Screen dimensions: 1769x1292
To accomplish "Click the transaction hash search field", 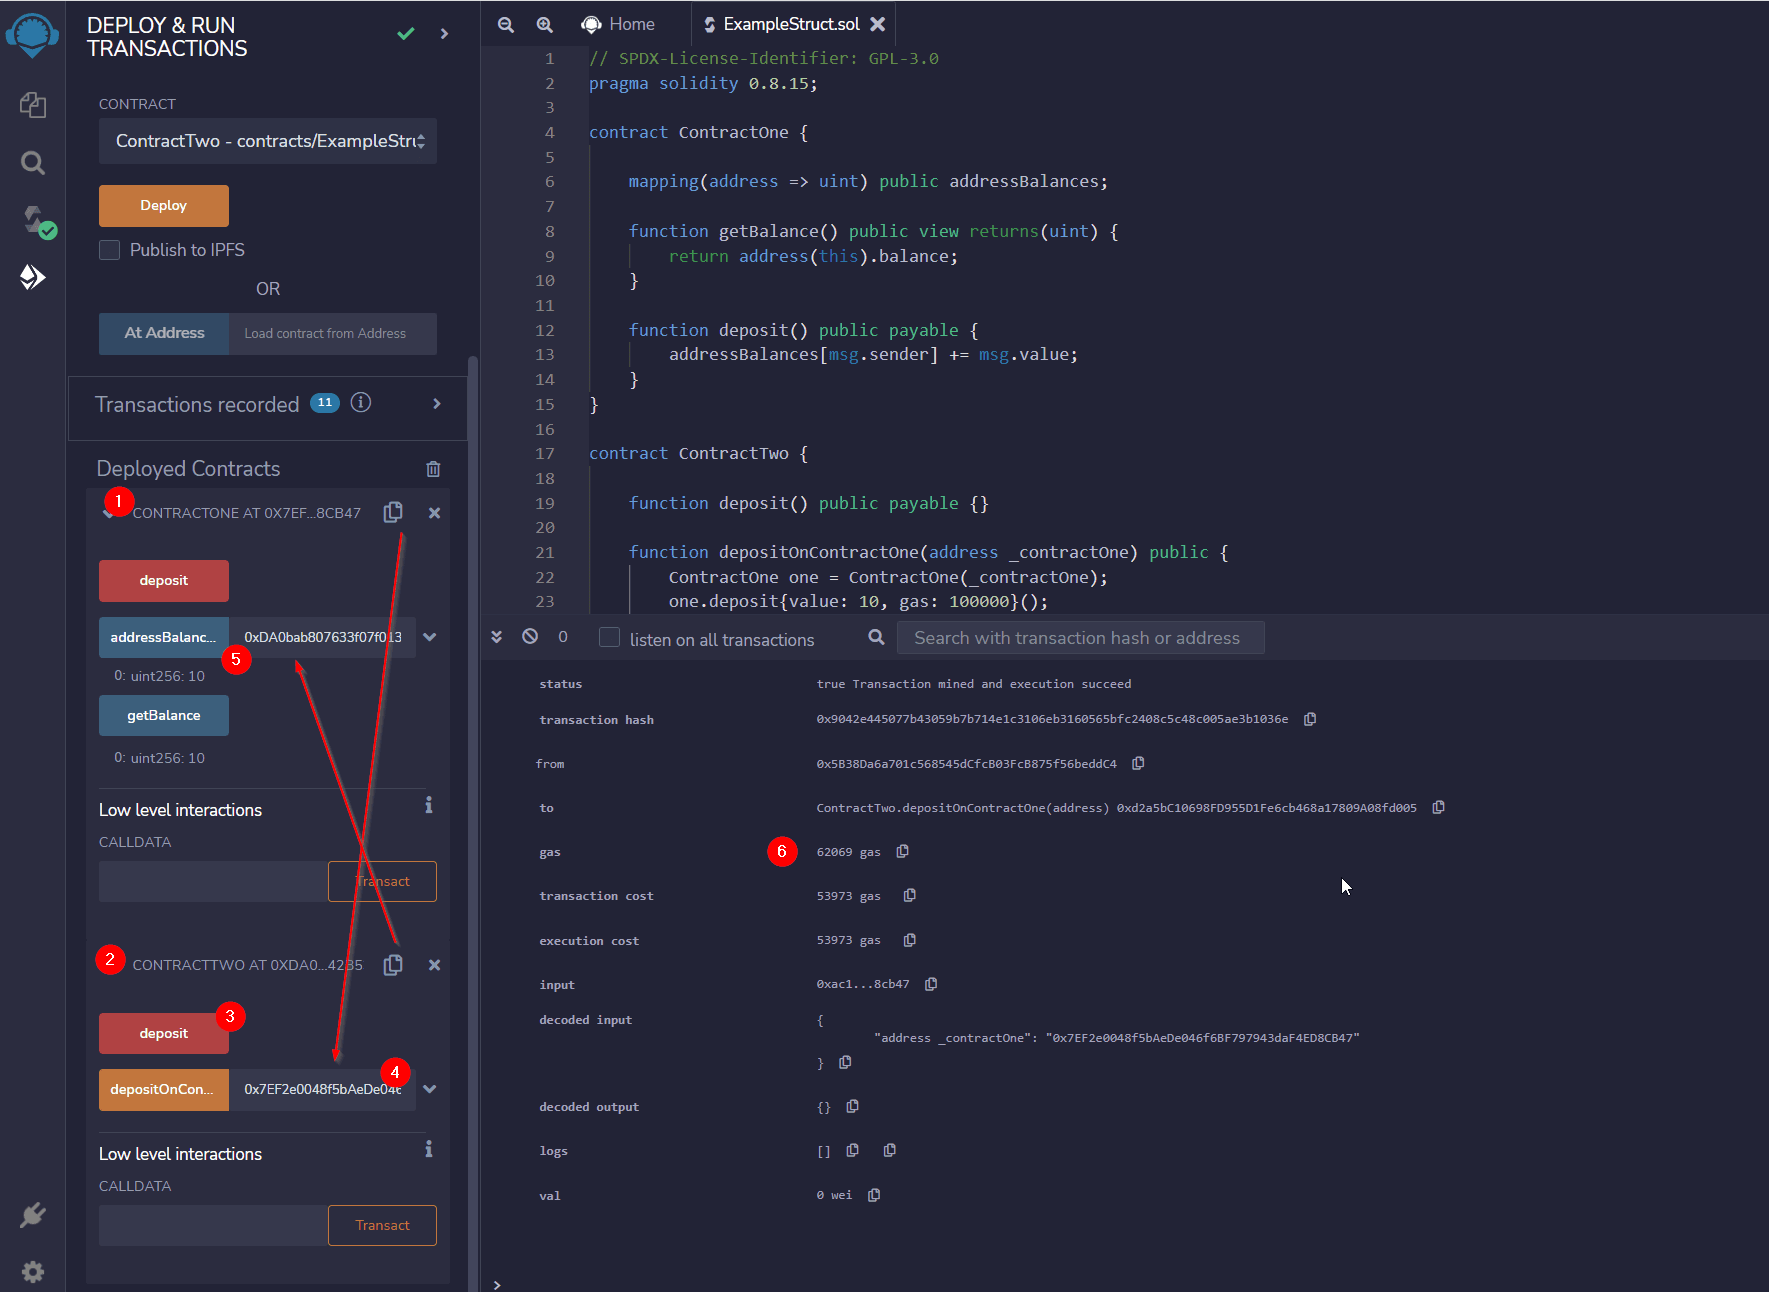I will (1081, 638).
